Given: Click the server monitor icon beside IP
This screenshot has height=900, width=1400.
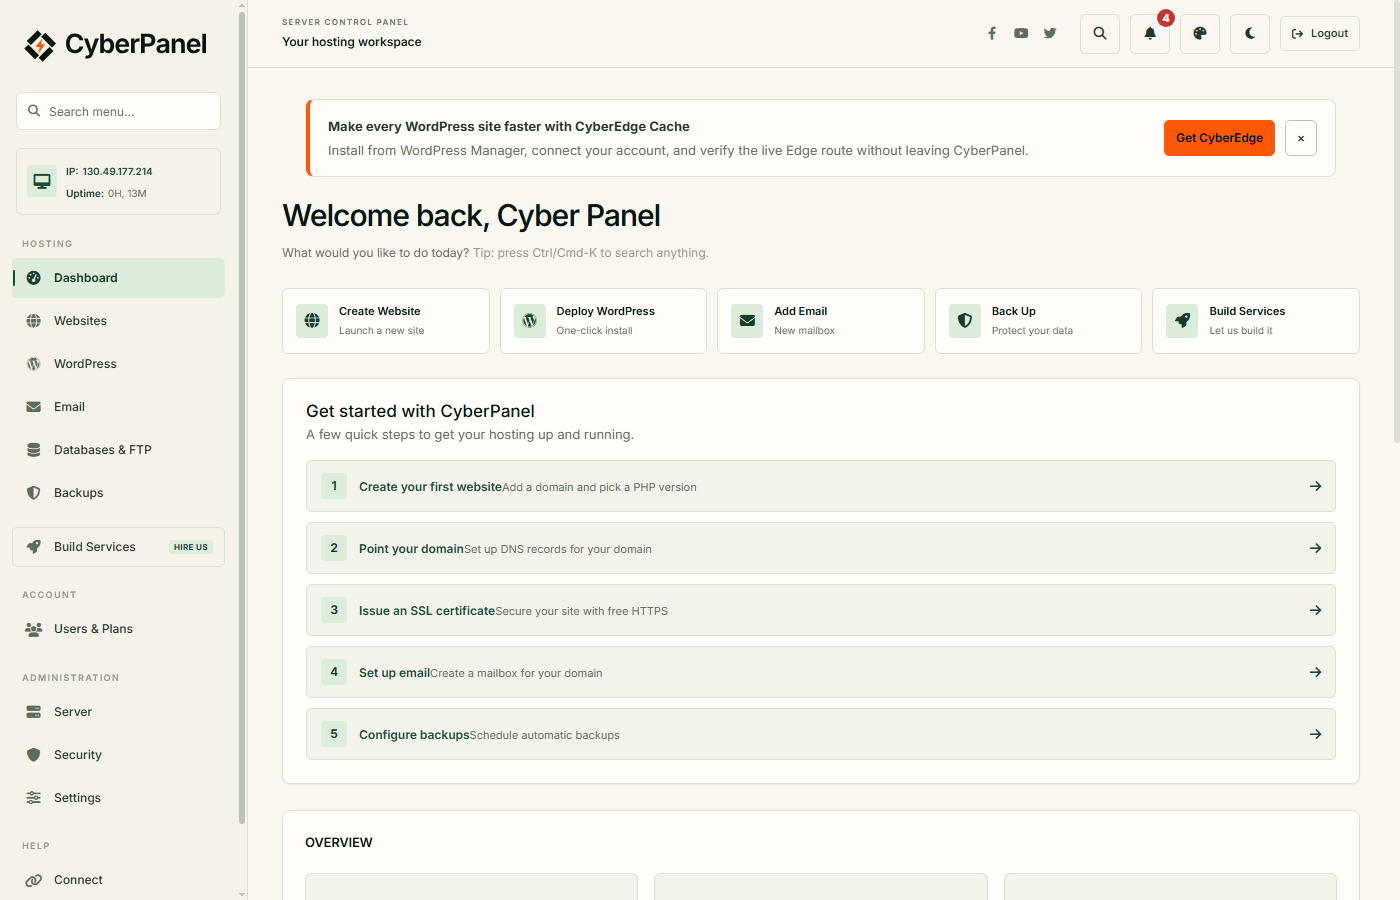Looking at the screenshot, I should click(42, 181).
